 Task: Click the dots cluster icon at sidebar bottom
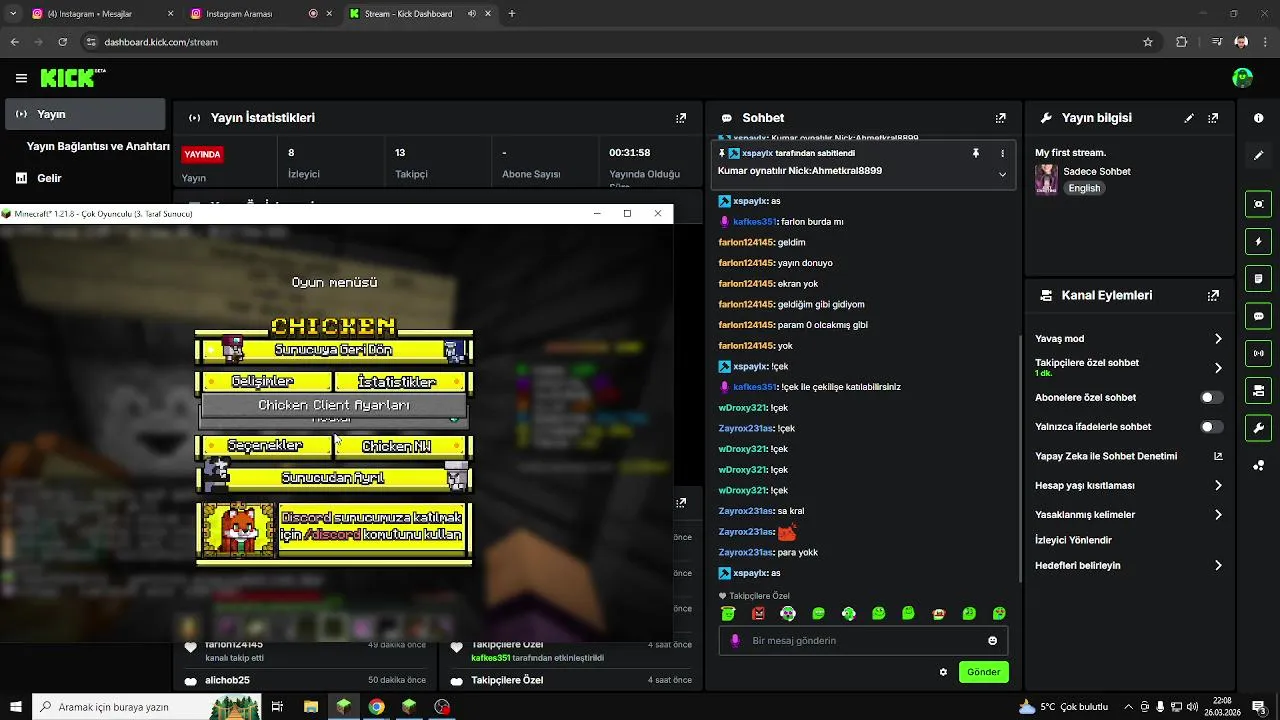pos(1258,465)
